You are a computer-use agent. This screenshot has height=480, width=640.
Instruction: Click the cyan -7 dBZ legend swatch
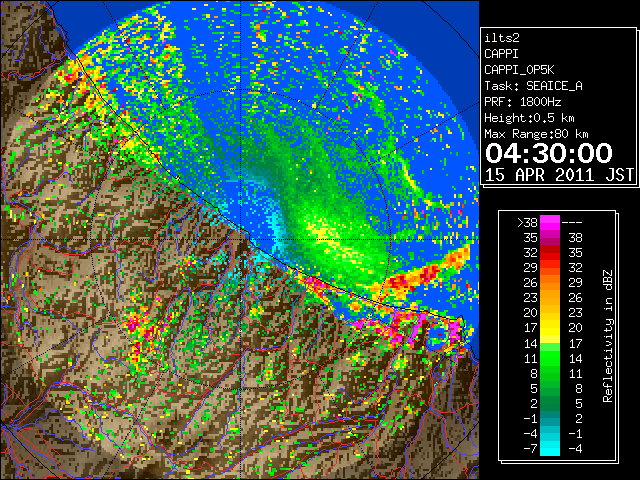[550, 448]
